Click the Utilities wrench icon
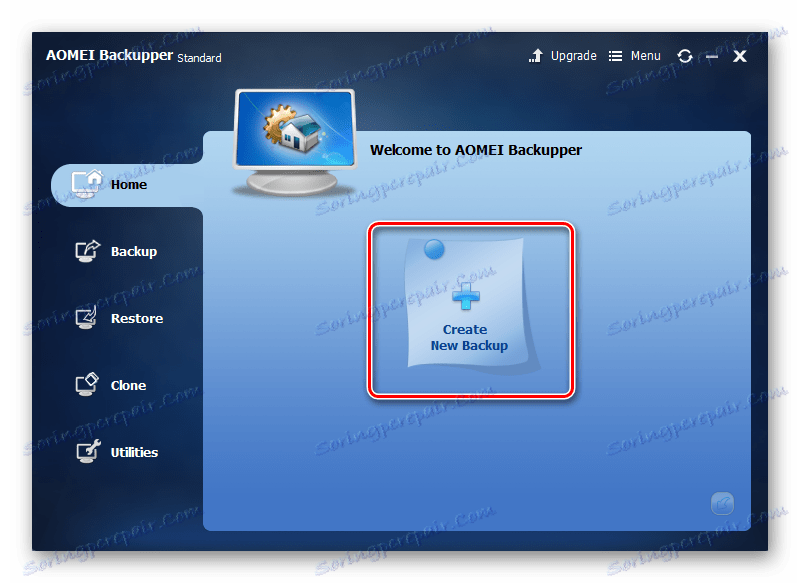The height and width of the screenshot is (583, 800). (88, 451)
